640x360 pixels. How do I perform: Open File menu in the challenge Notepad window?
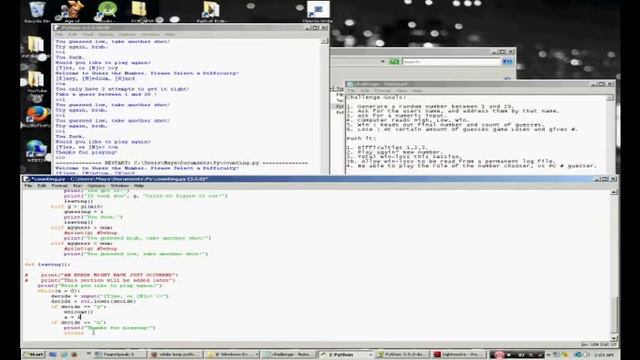[x=351, y=91]
